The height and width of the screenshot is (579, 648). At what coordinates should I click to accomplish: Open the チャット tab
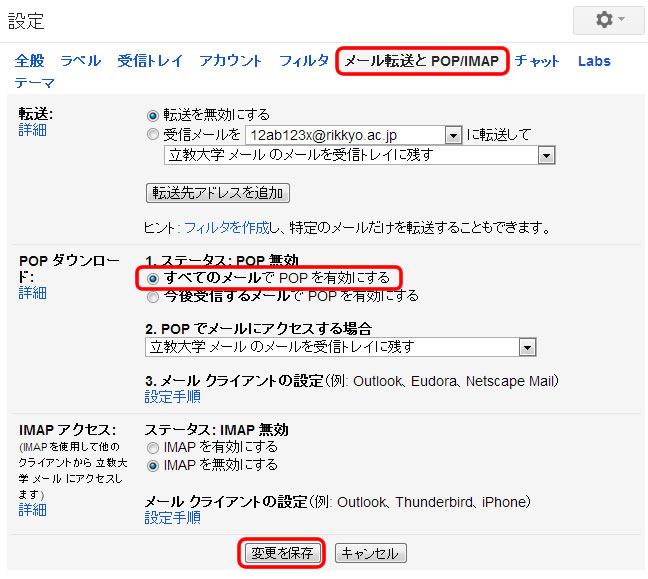point(536,61)
